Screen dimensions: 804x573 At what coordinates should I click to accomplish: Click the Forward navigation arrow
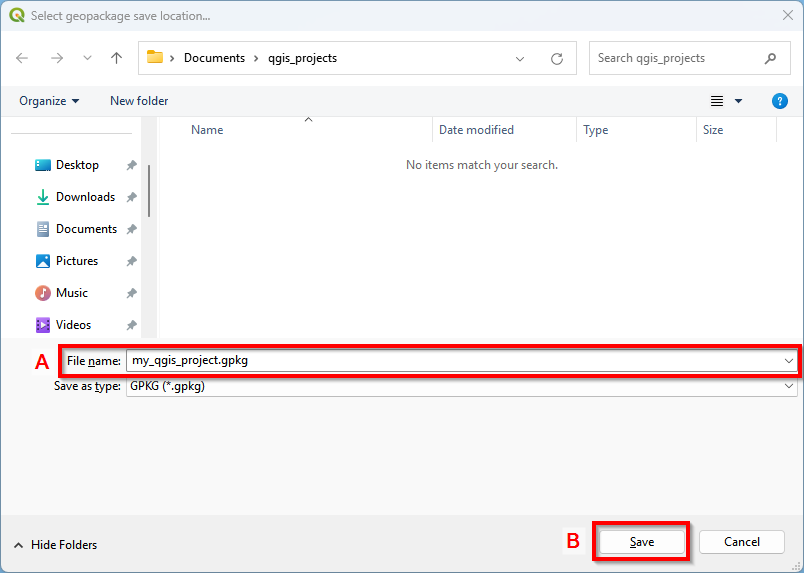(x=57, y=58)
